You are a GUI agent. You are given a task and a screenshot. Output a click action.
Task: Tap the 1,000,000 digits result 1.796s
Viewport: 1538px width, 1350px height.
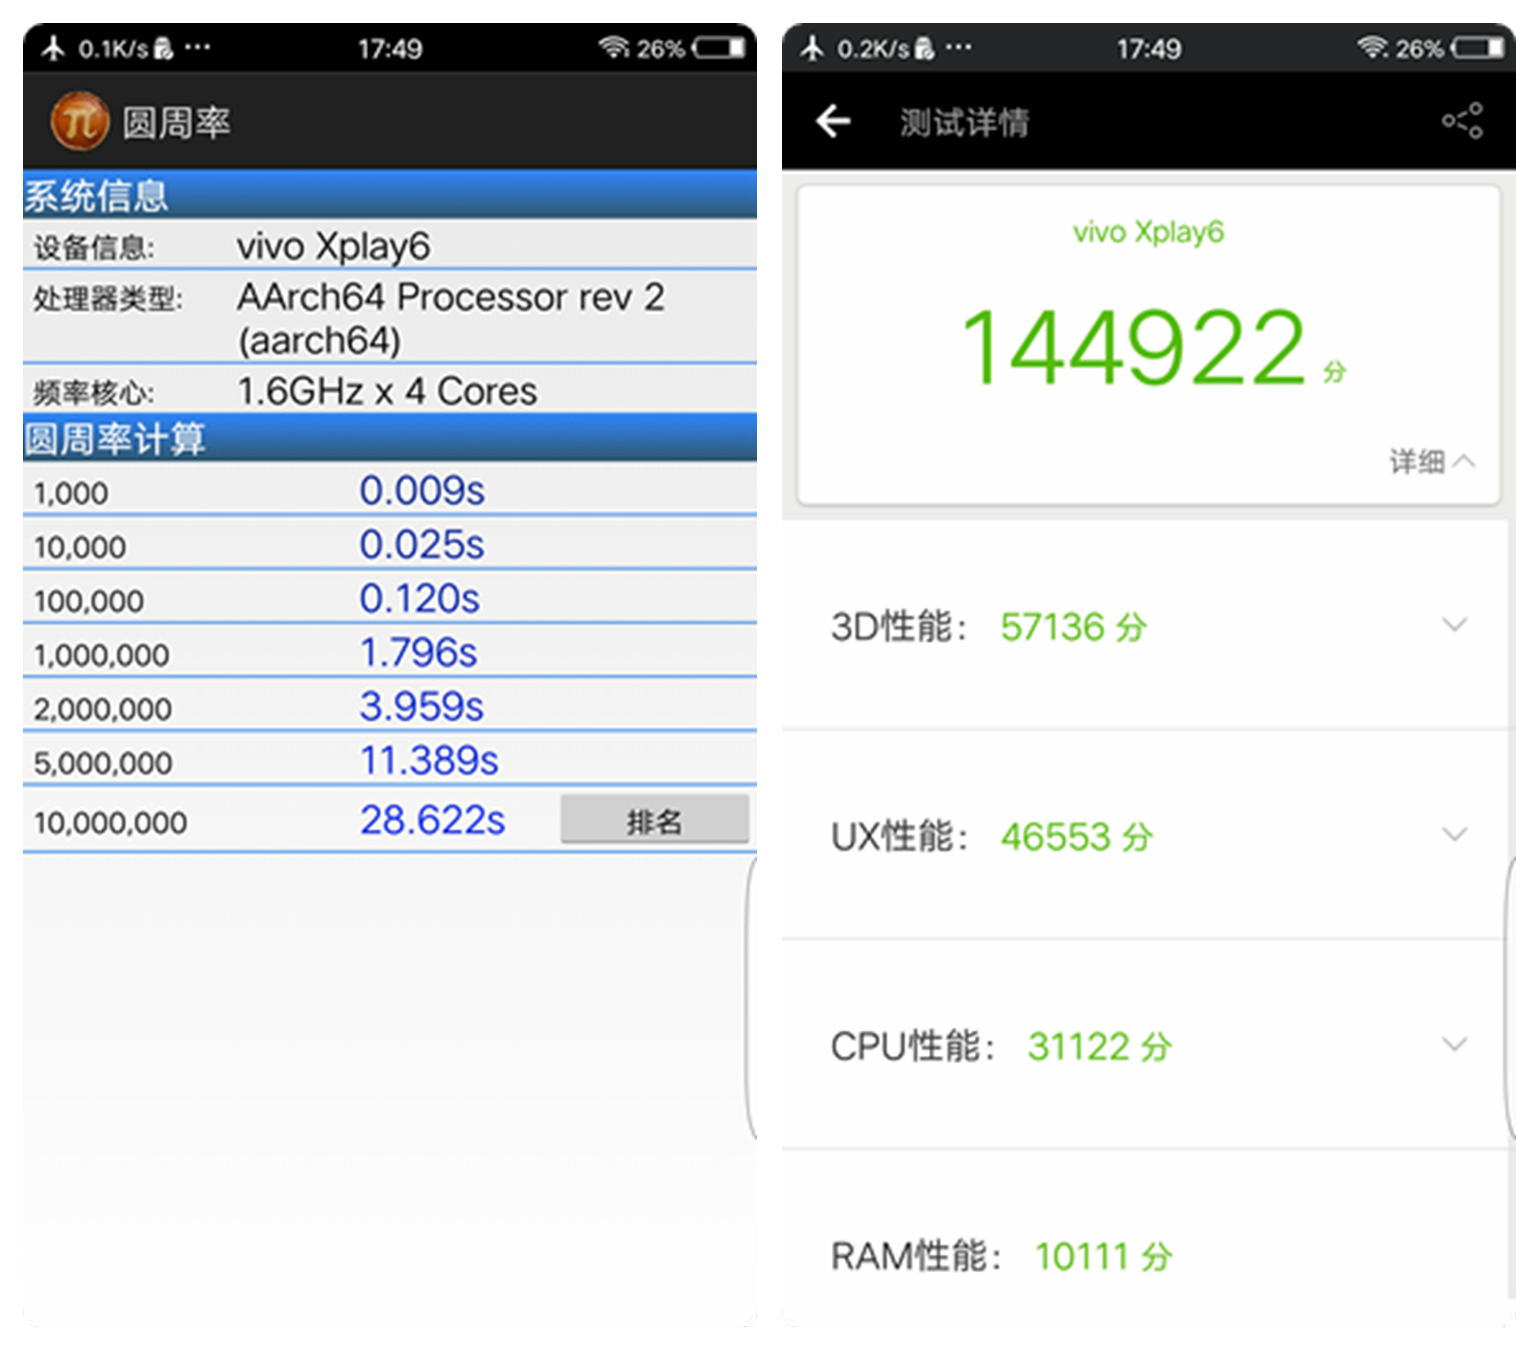(418, 653)
